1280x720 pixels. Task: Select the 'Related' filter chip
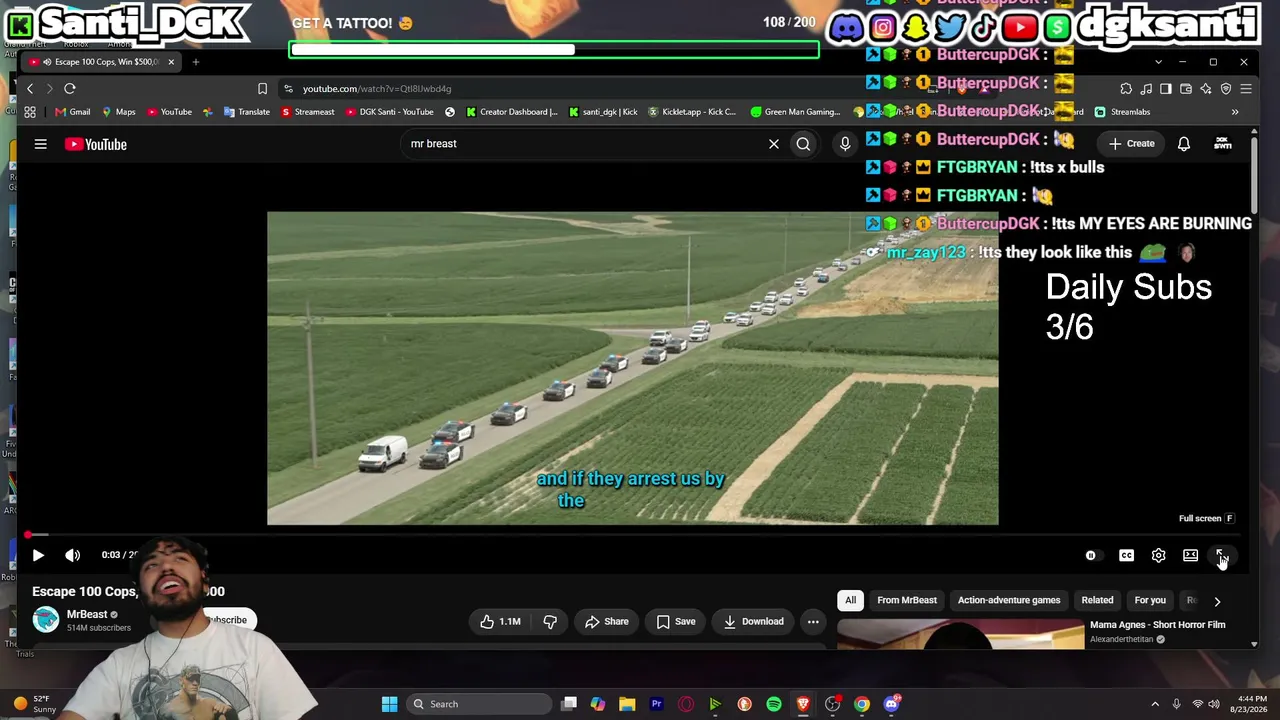(1097, 600)
